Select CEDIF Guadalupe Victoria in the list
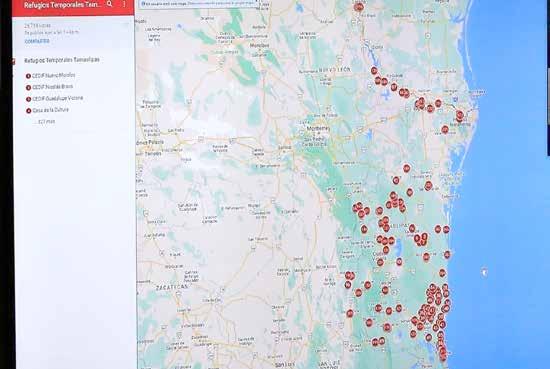This screenshot has height=369, width=550. pos(58,98)
